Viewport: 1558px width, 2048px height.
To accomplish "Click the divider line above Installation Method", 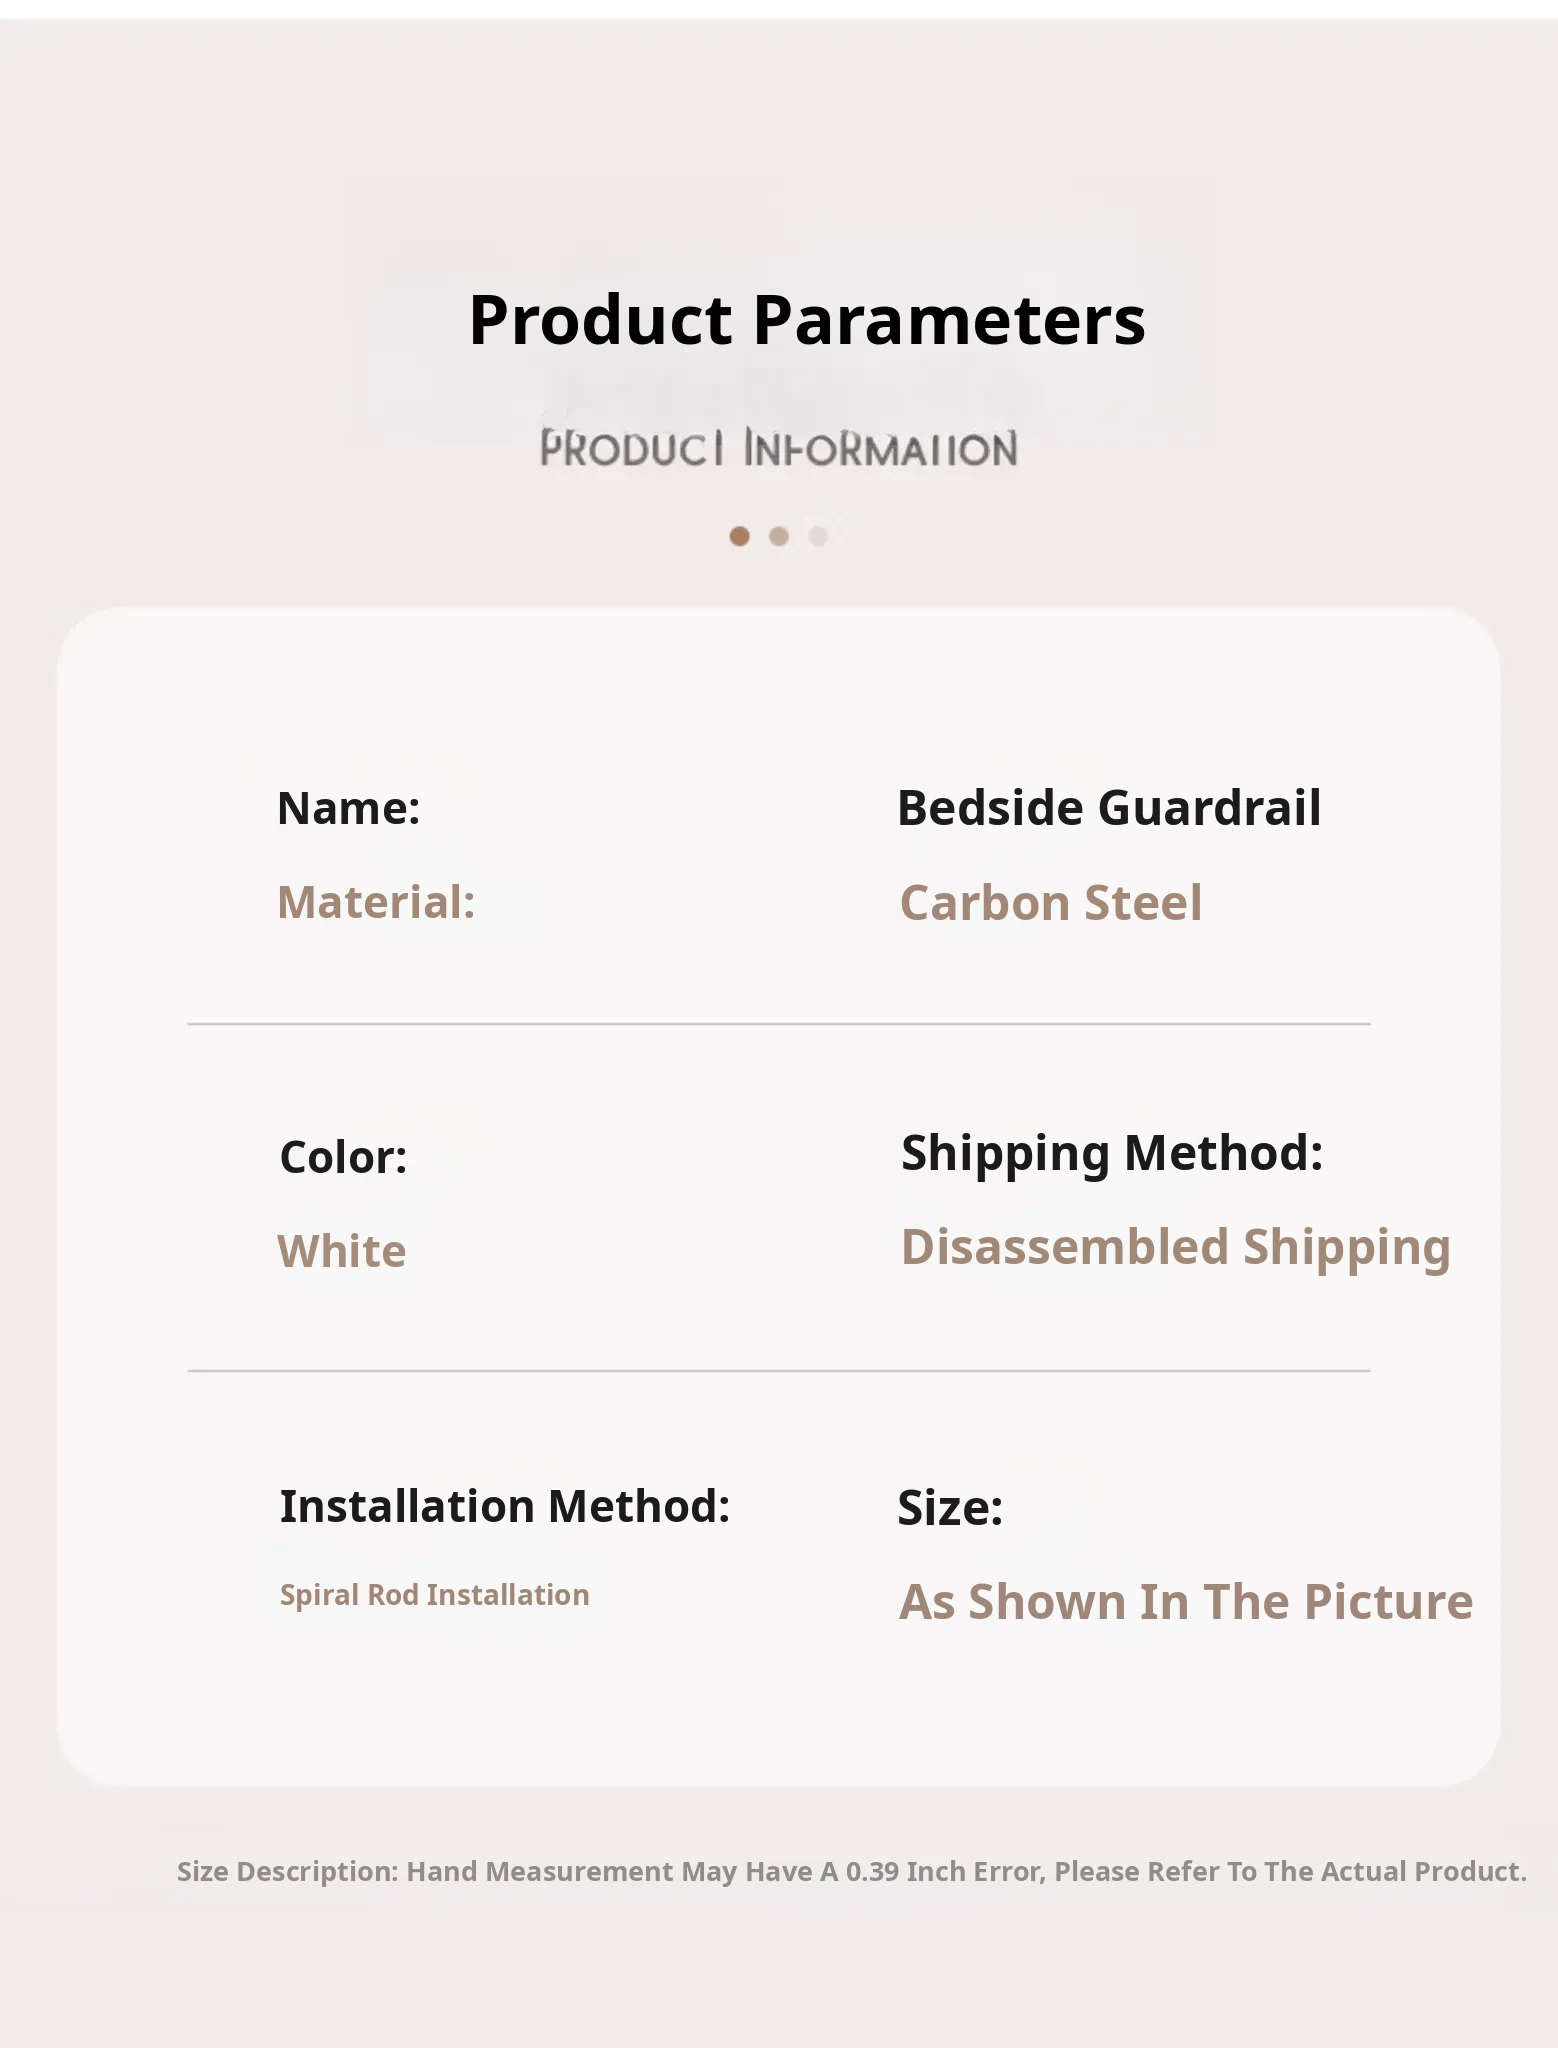I will point(779,1371).
